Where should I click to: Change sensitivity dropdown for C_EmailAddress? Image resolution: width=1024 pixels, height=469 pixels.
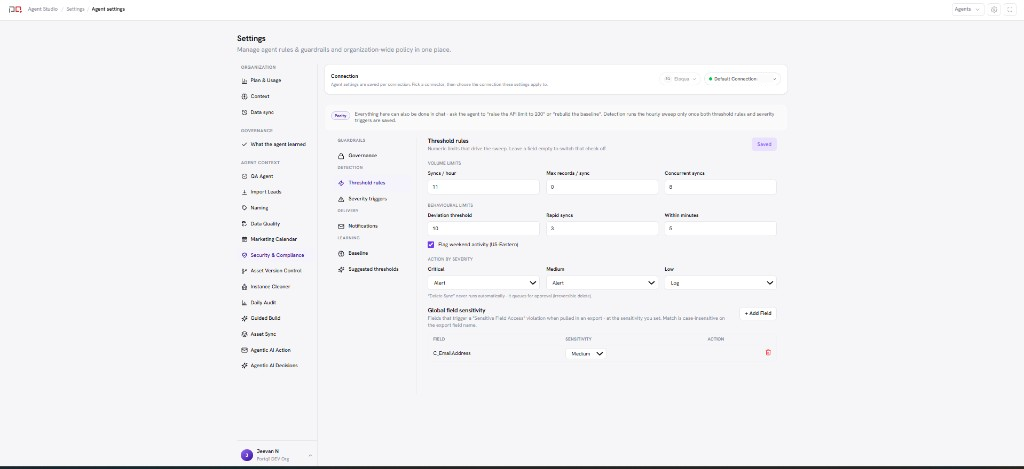pos(586,353)
